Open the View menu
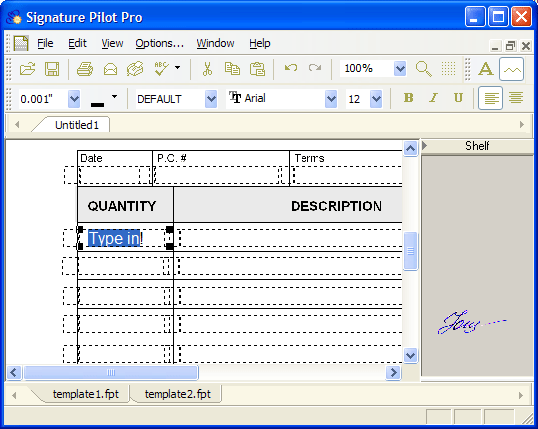Screen dimensions: 538x429 tap(112, 43)
